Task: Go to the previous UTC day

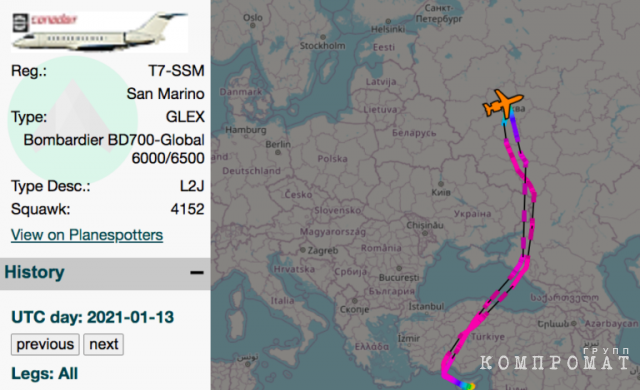Action: 45,344
